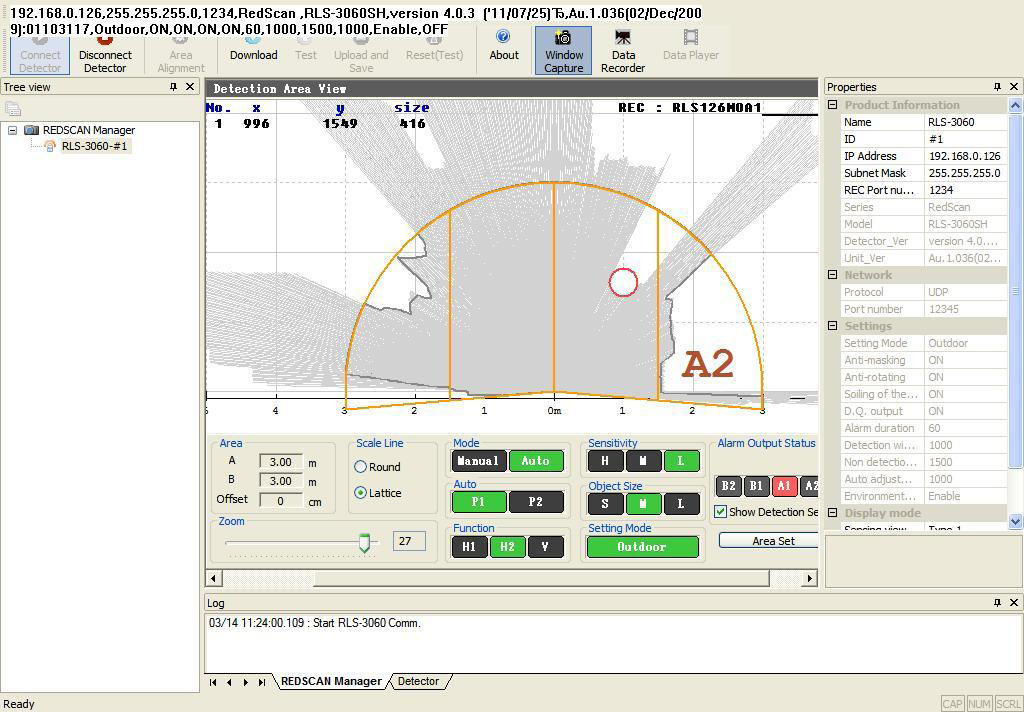Pin the Properties panel
Viewport: 1024px width, 712px height.
point(997,87)
